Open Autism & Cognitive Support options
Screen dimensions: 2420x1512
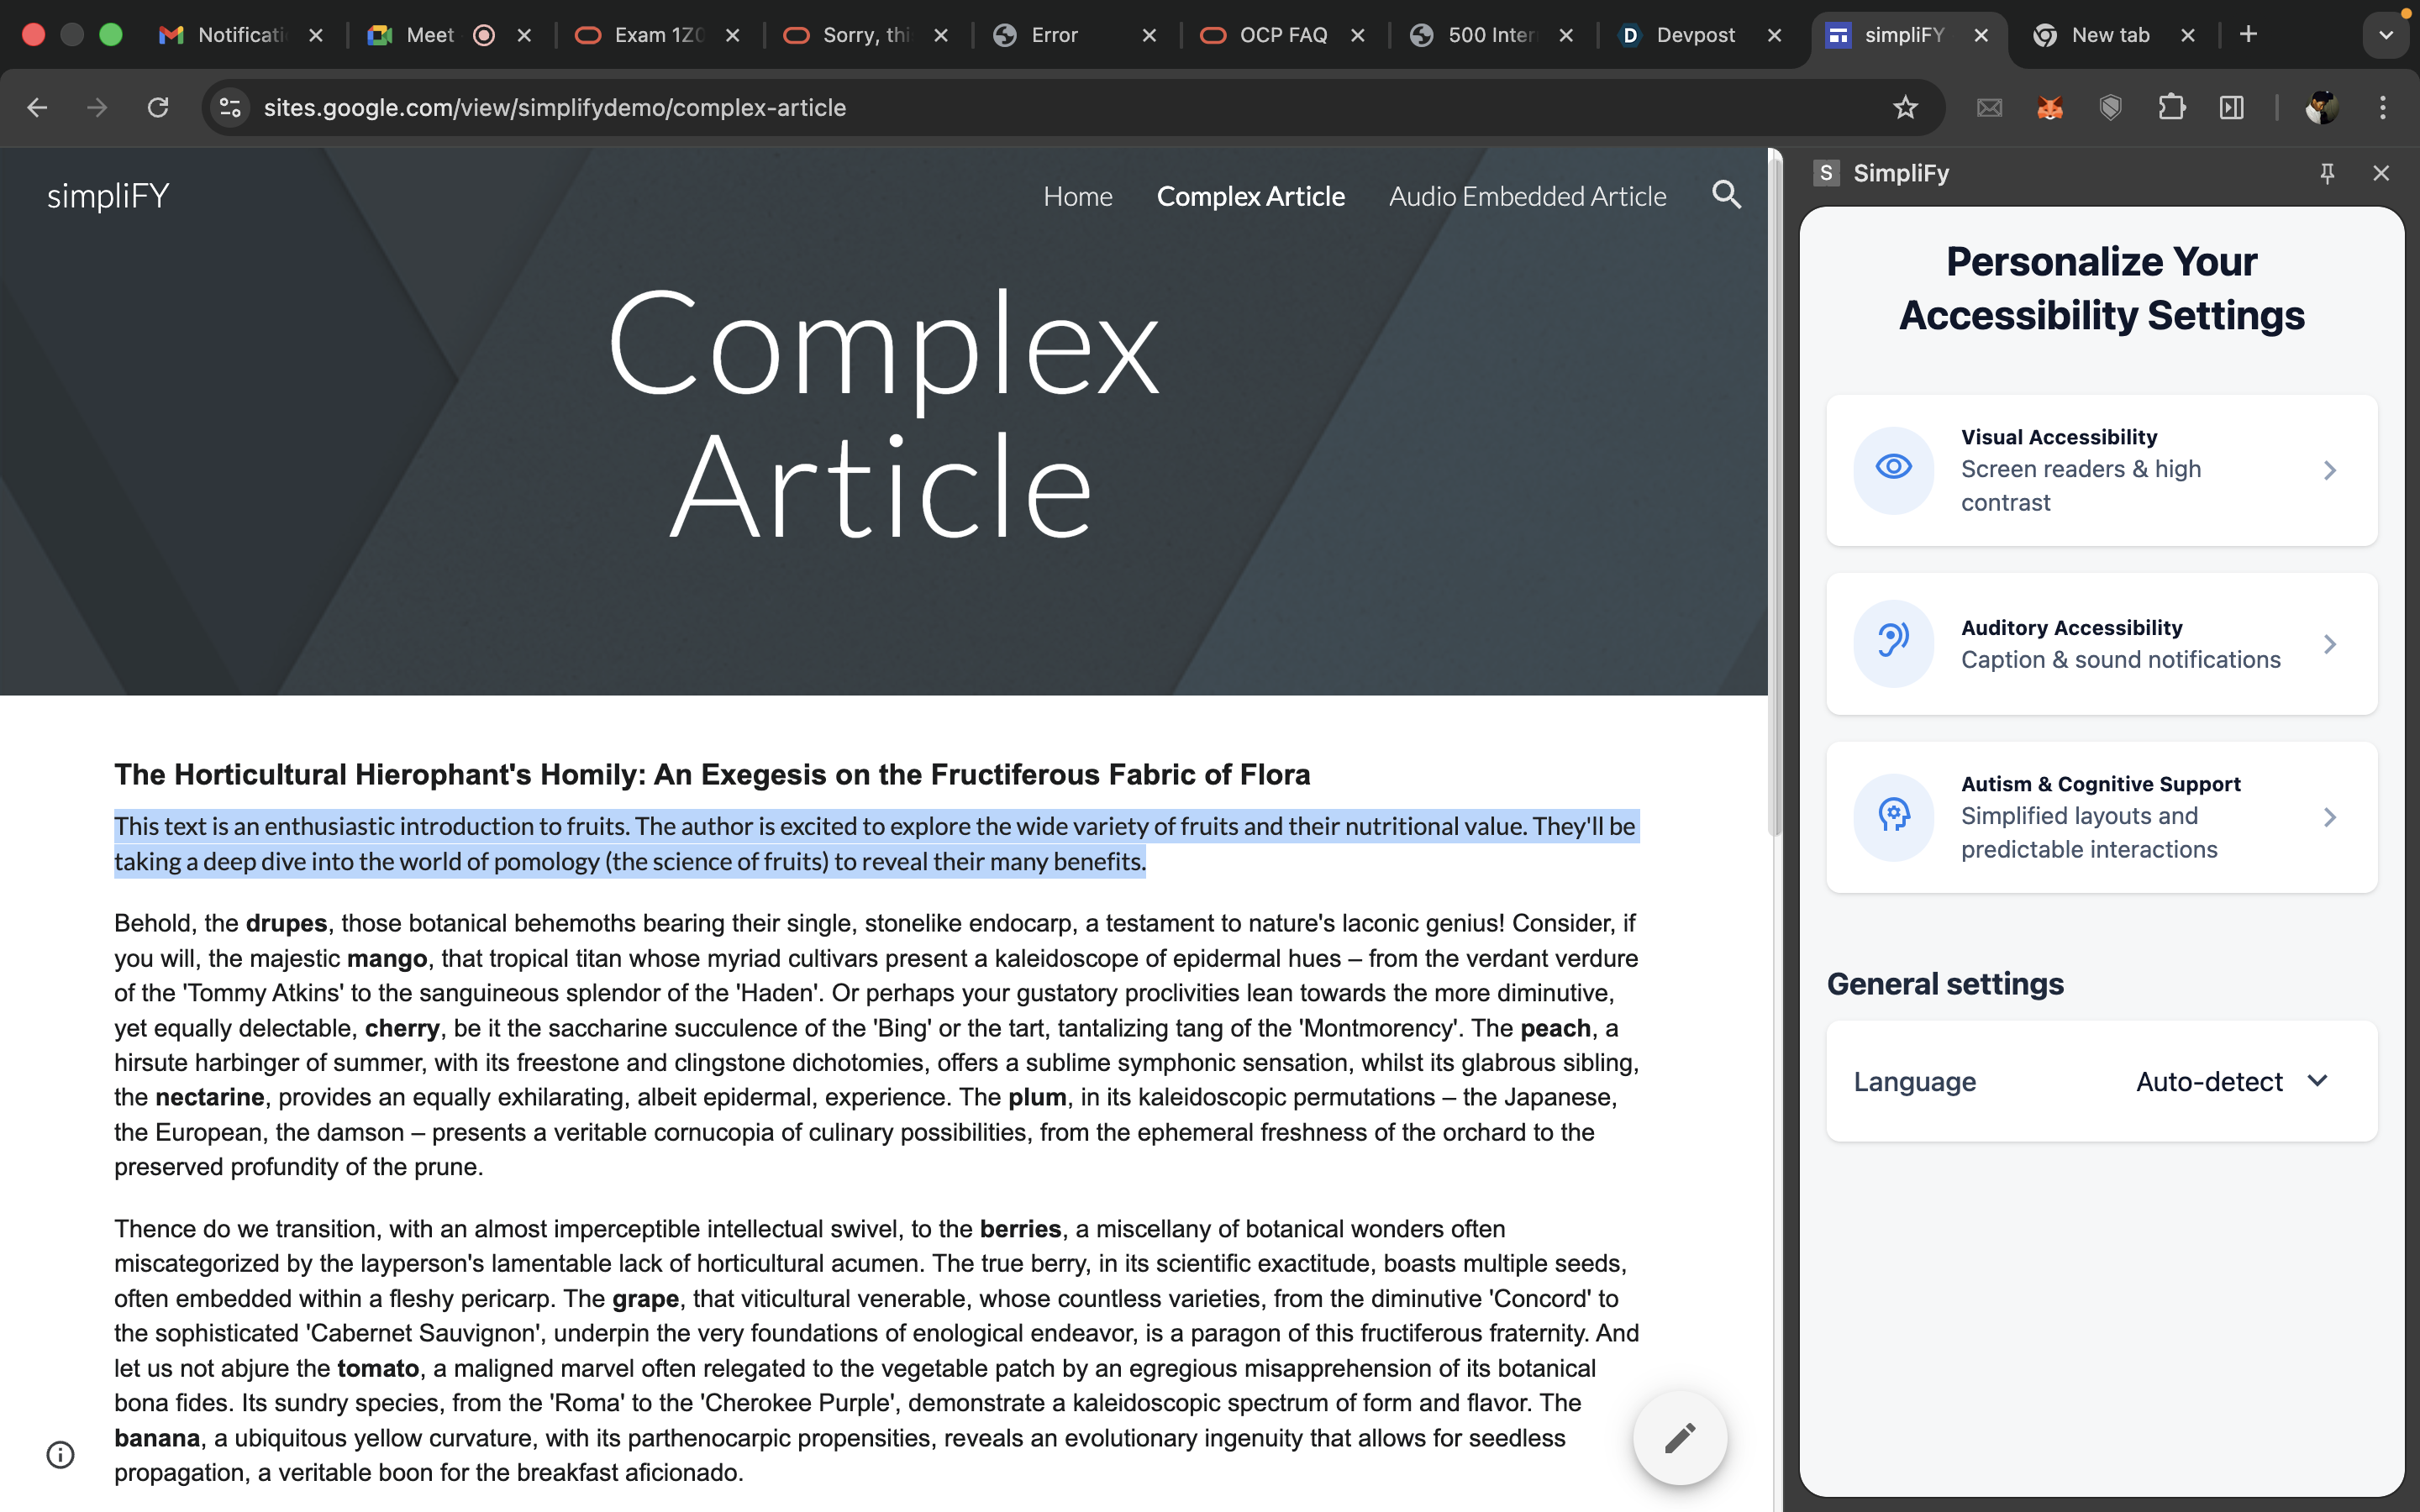click(x=2101, y=817)
